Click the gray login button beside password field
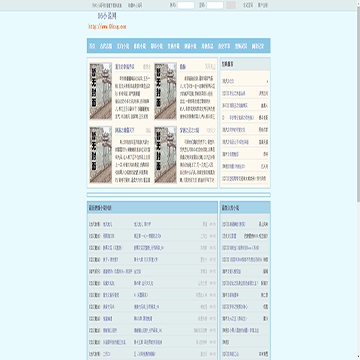The height and width of the screenshot is (360, 360). pyautogui.click(x=231, y=5)
